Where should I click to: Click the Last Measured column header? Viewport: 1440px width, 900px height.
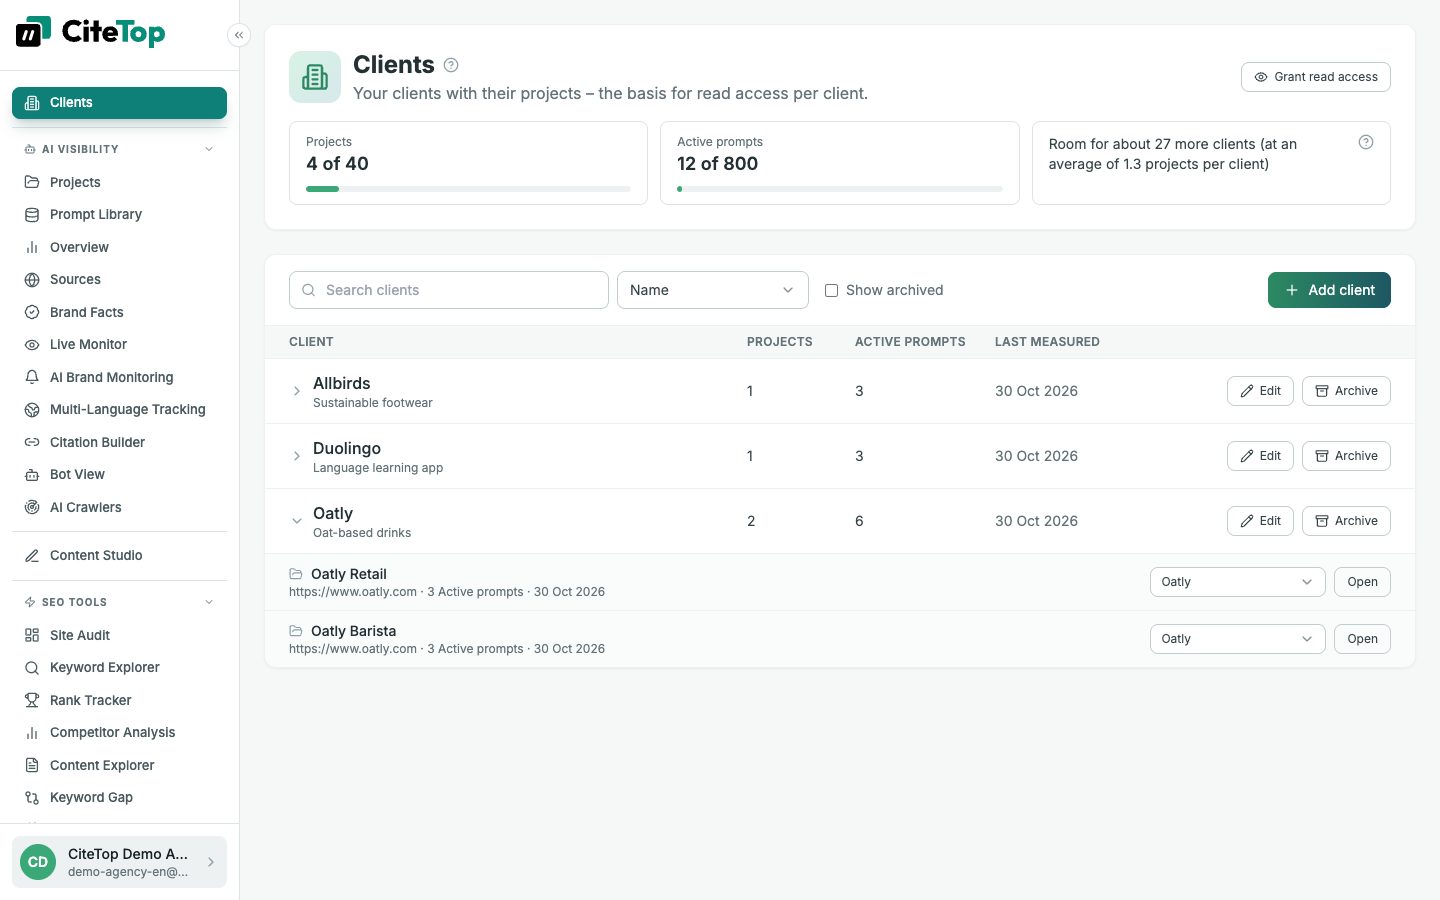pyautogui.click(x=1047, y=342)
